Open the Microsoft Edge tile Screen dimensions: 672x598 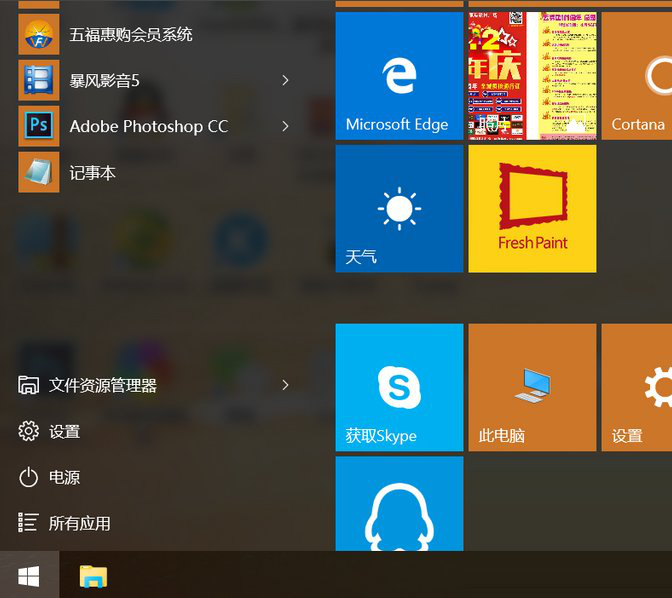399,76
